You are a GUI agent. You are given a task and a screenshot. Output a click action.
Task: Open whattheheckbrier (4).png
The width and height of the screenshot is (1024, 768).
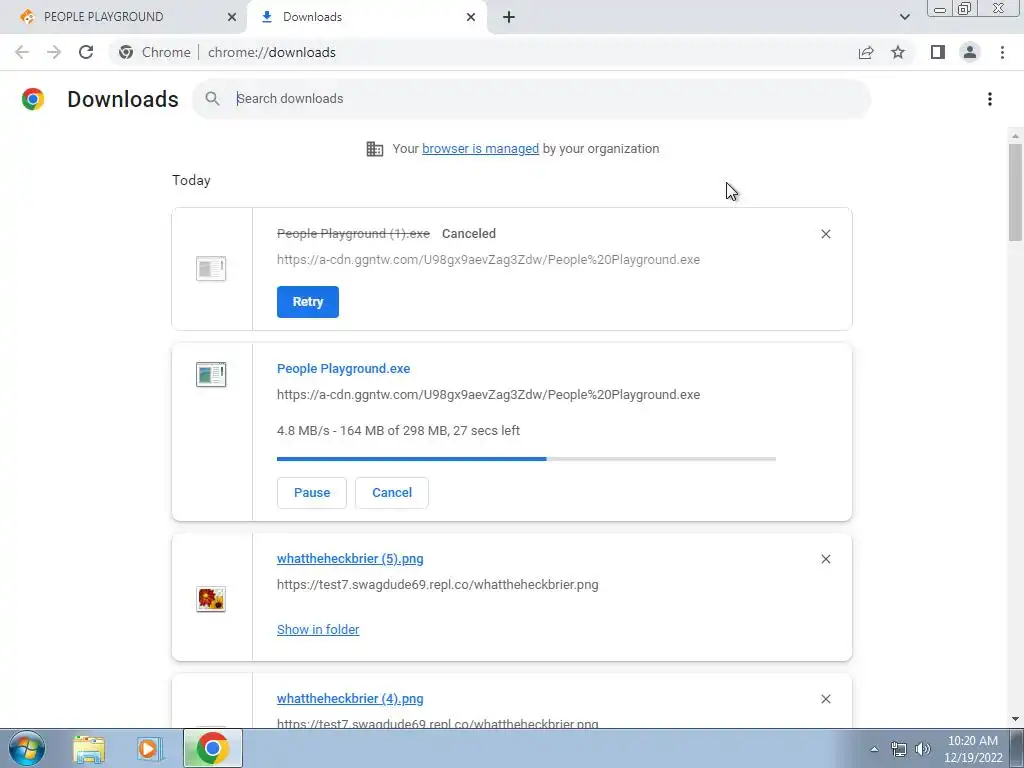click(x=350, y=699)
